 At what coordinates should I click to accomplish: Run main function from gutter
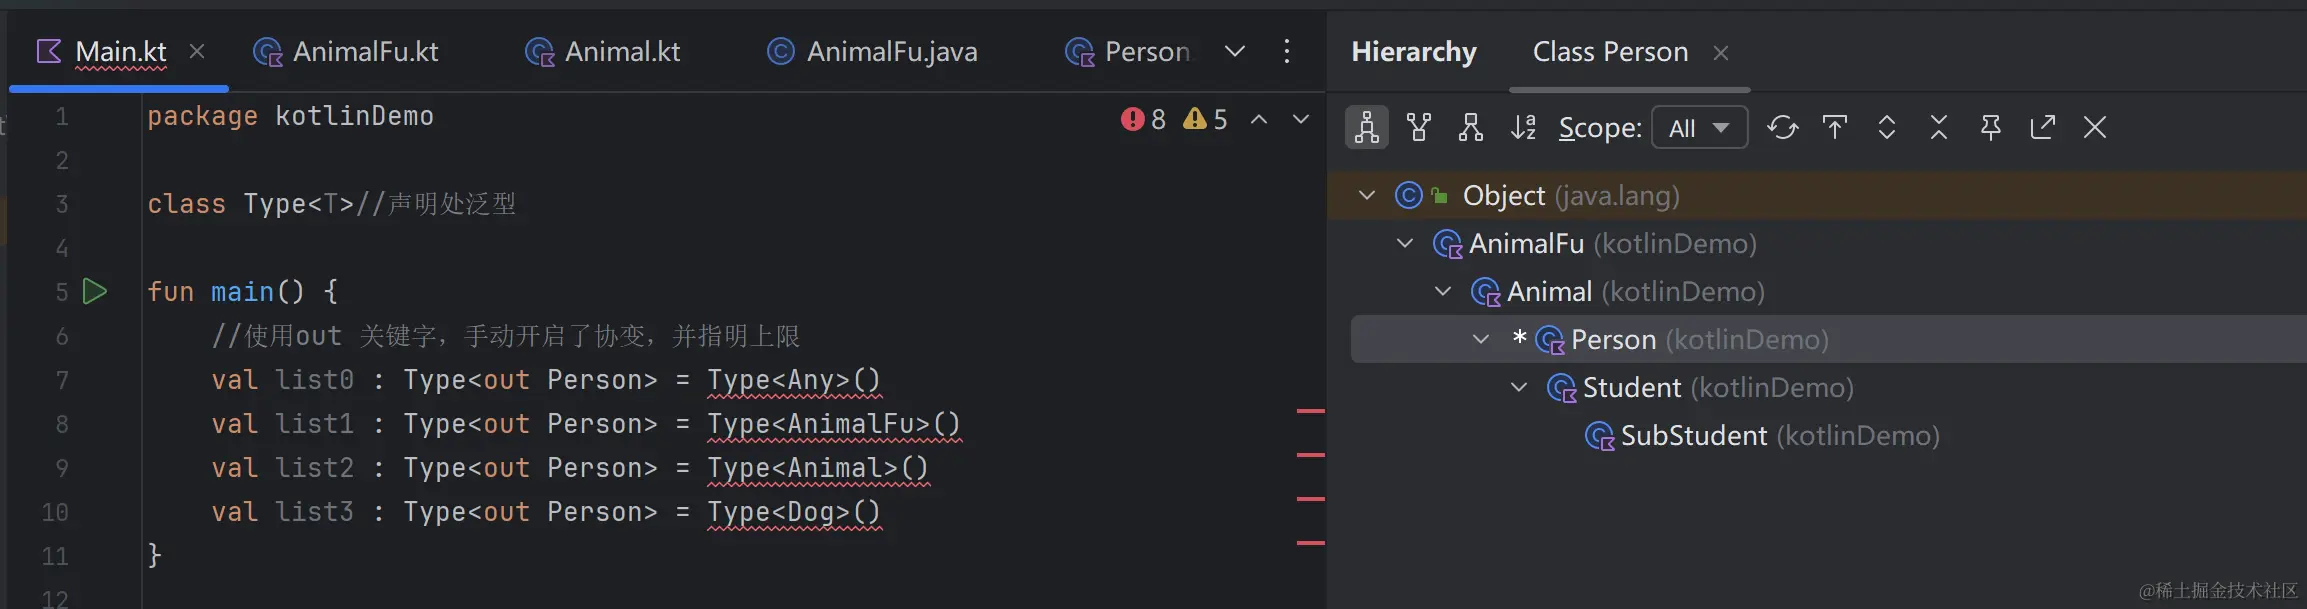95,291
